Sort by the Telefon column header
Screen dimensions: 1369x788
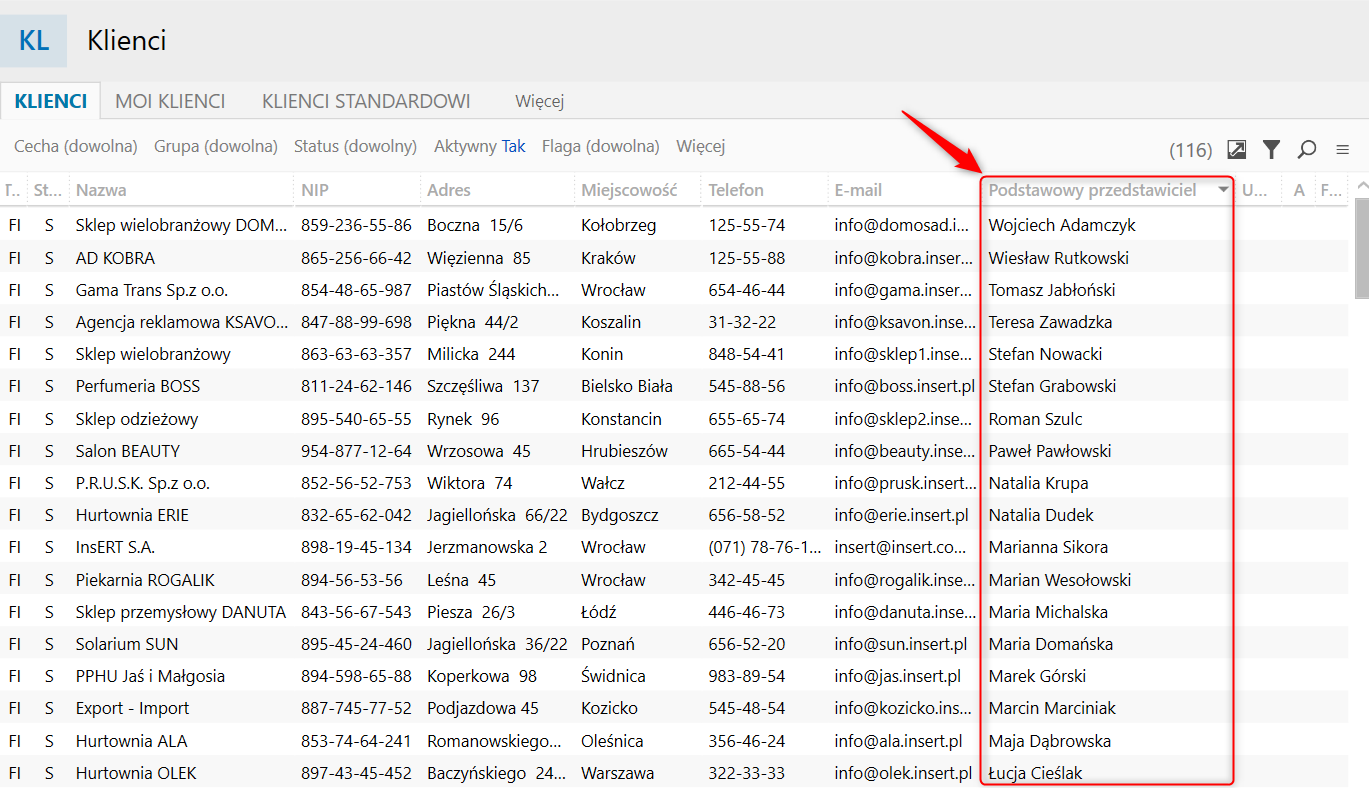[765, 190]
